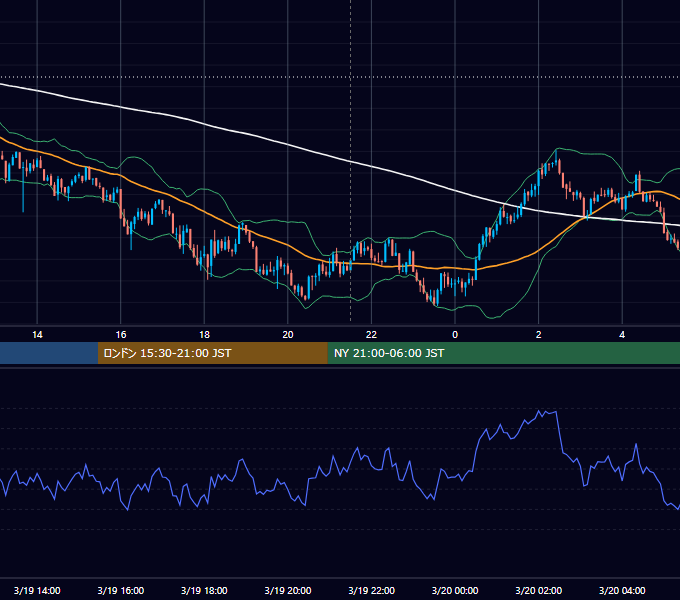Image resolution: width=680 pixels, height=600 pixels.
Task: Click the 18 hour label on price chart axis
Action: [204, 335]
